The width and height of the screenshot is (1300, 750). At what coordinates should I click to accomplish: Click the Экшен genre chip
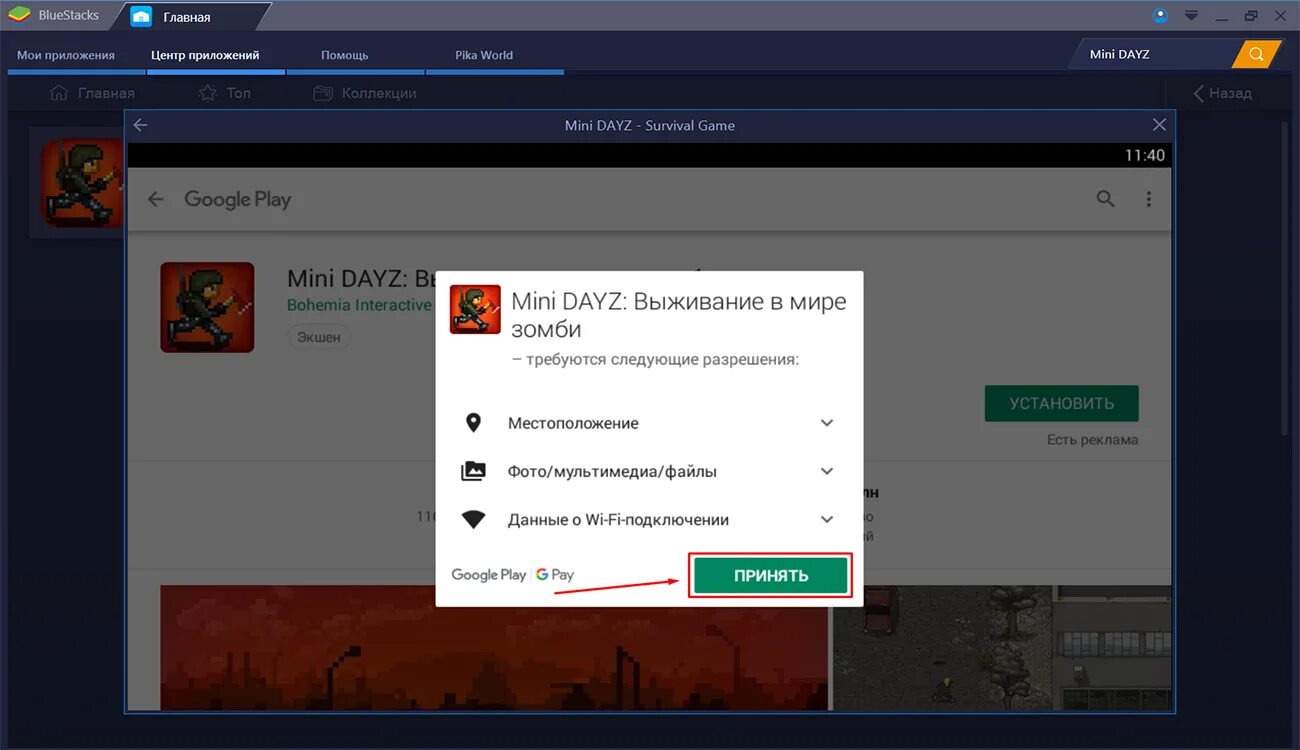pyautogui.click(x=319, y=337)
